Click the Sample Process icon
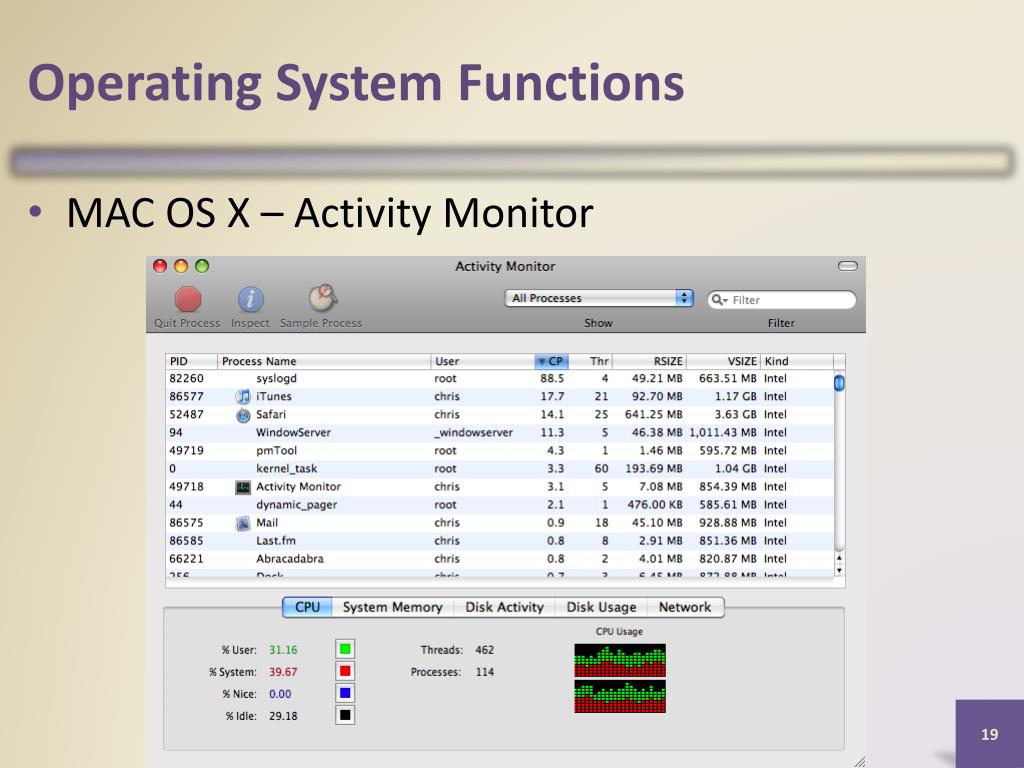This screenshot has height=768, width=1024. (322, 298)
